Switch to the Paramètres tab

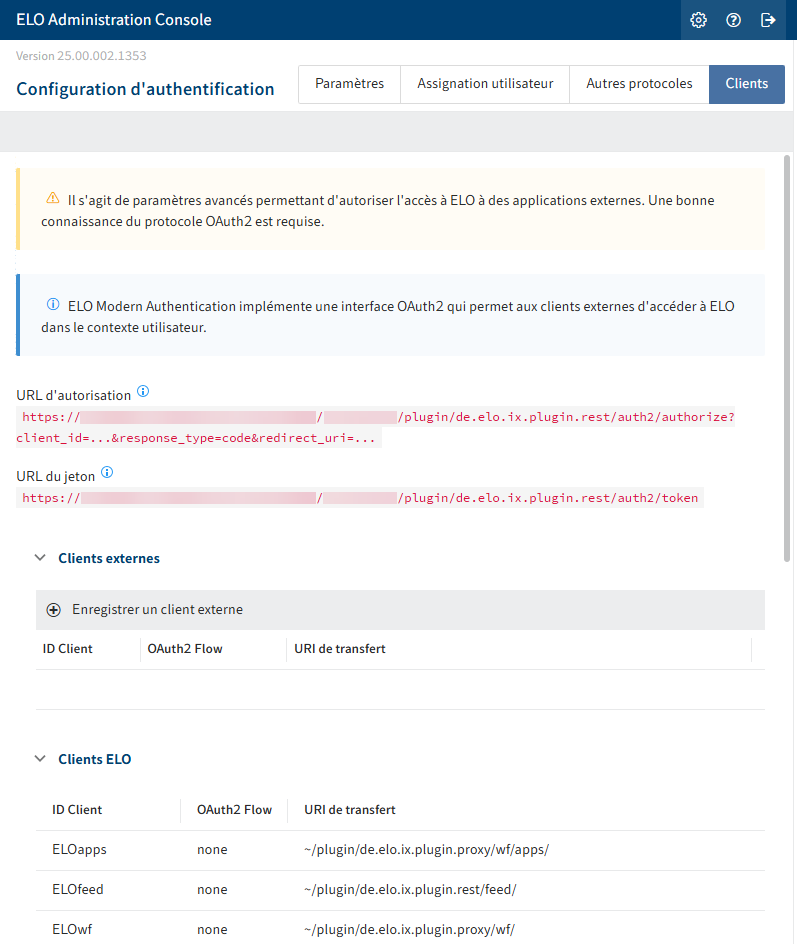click(x=349, y=84)
